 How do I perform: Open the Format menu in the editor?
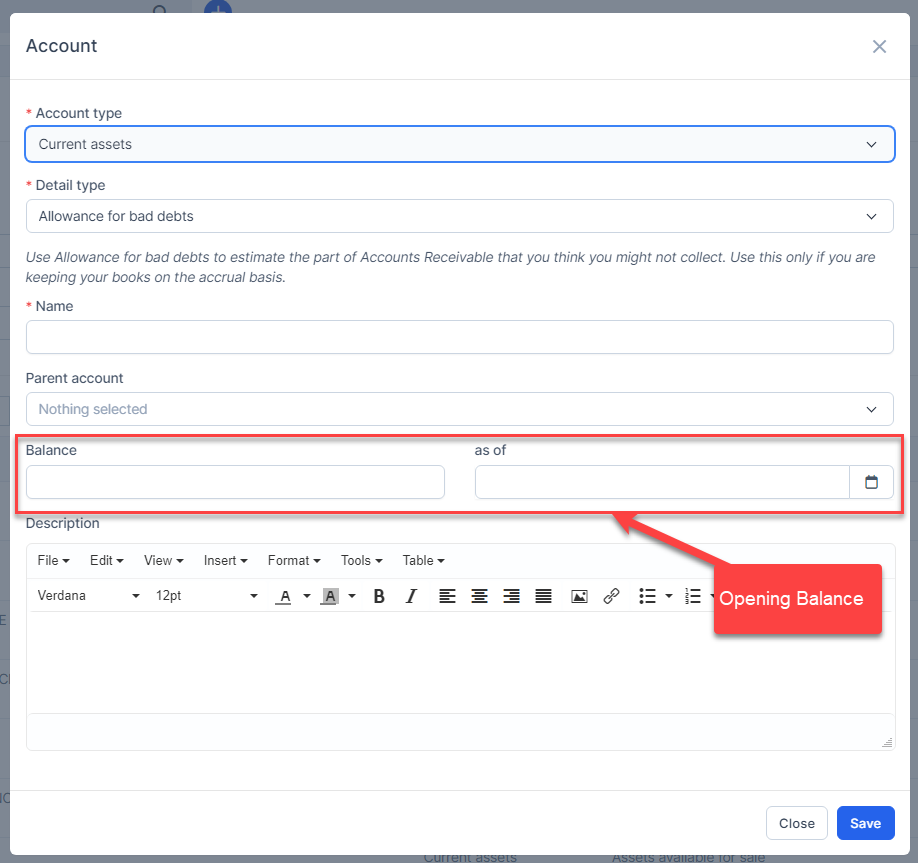click(x=293, y=561)
